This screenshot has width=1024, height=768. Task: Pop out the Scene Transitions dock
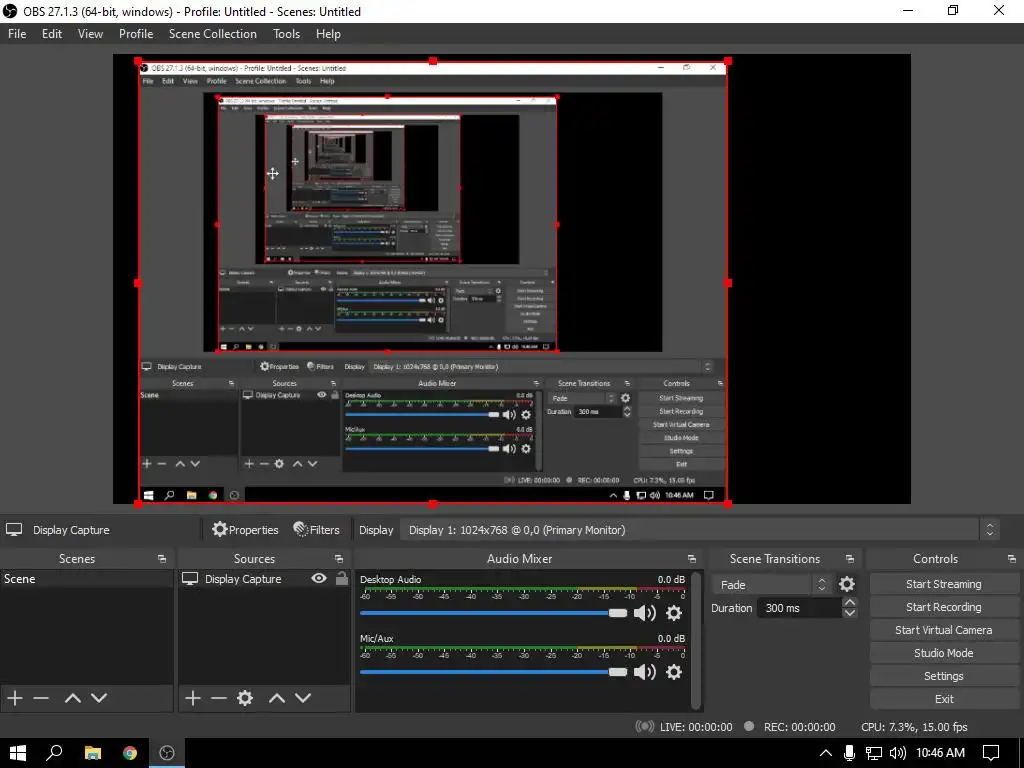[x=850, y=559]
